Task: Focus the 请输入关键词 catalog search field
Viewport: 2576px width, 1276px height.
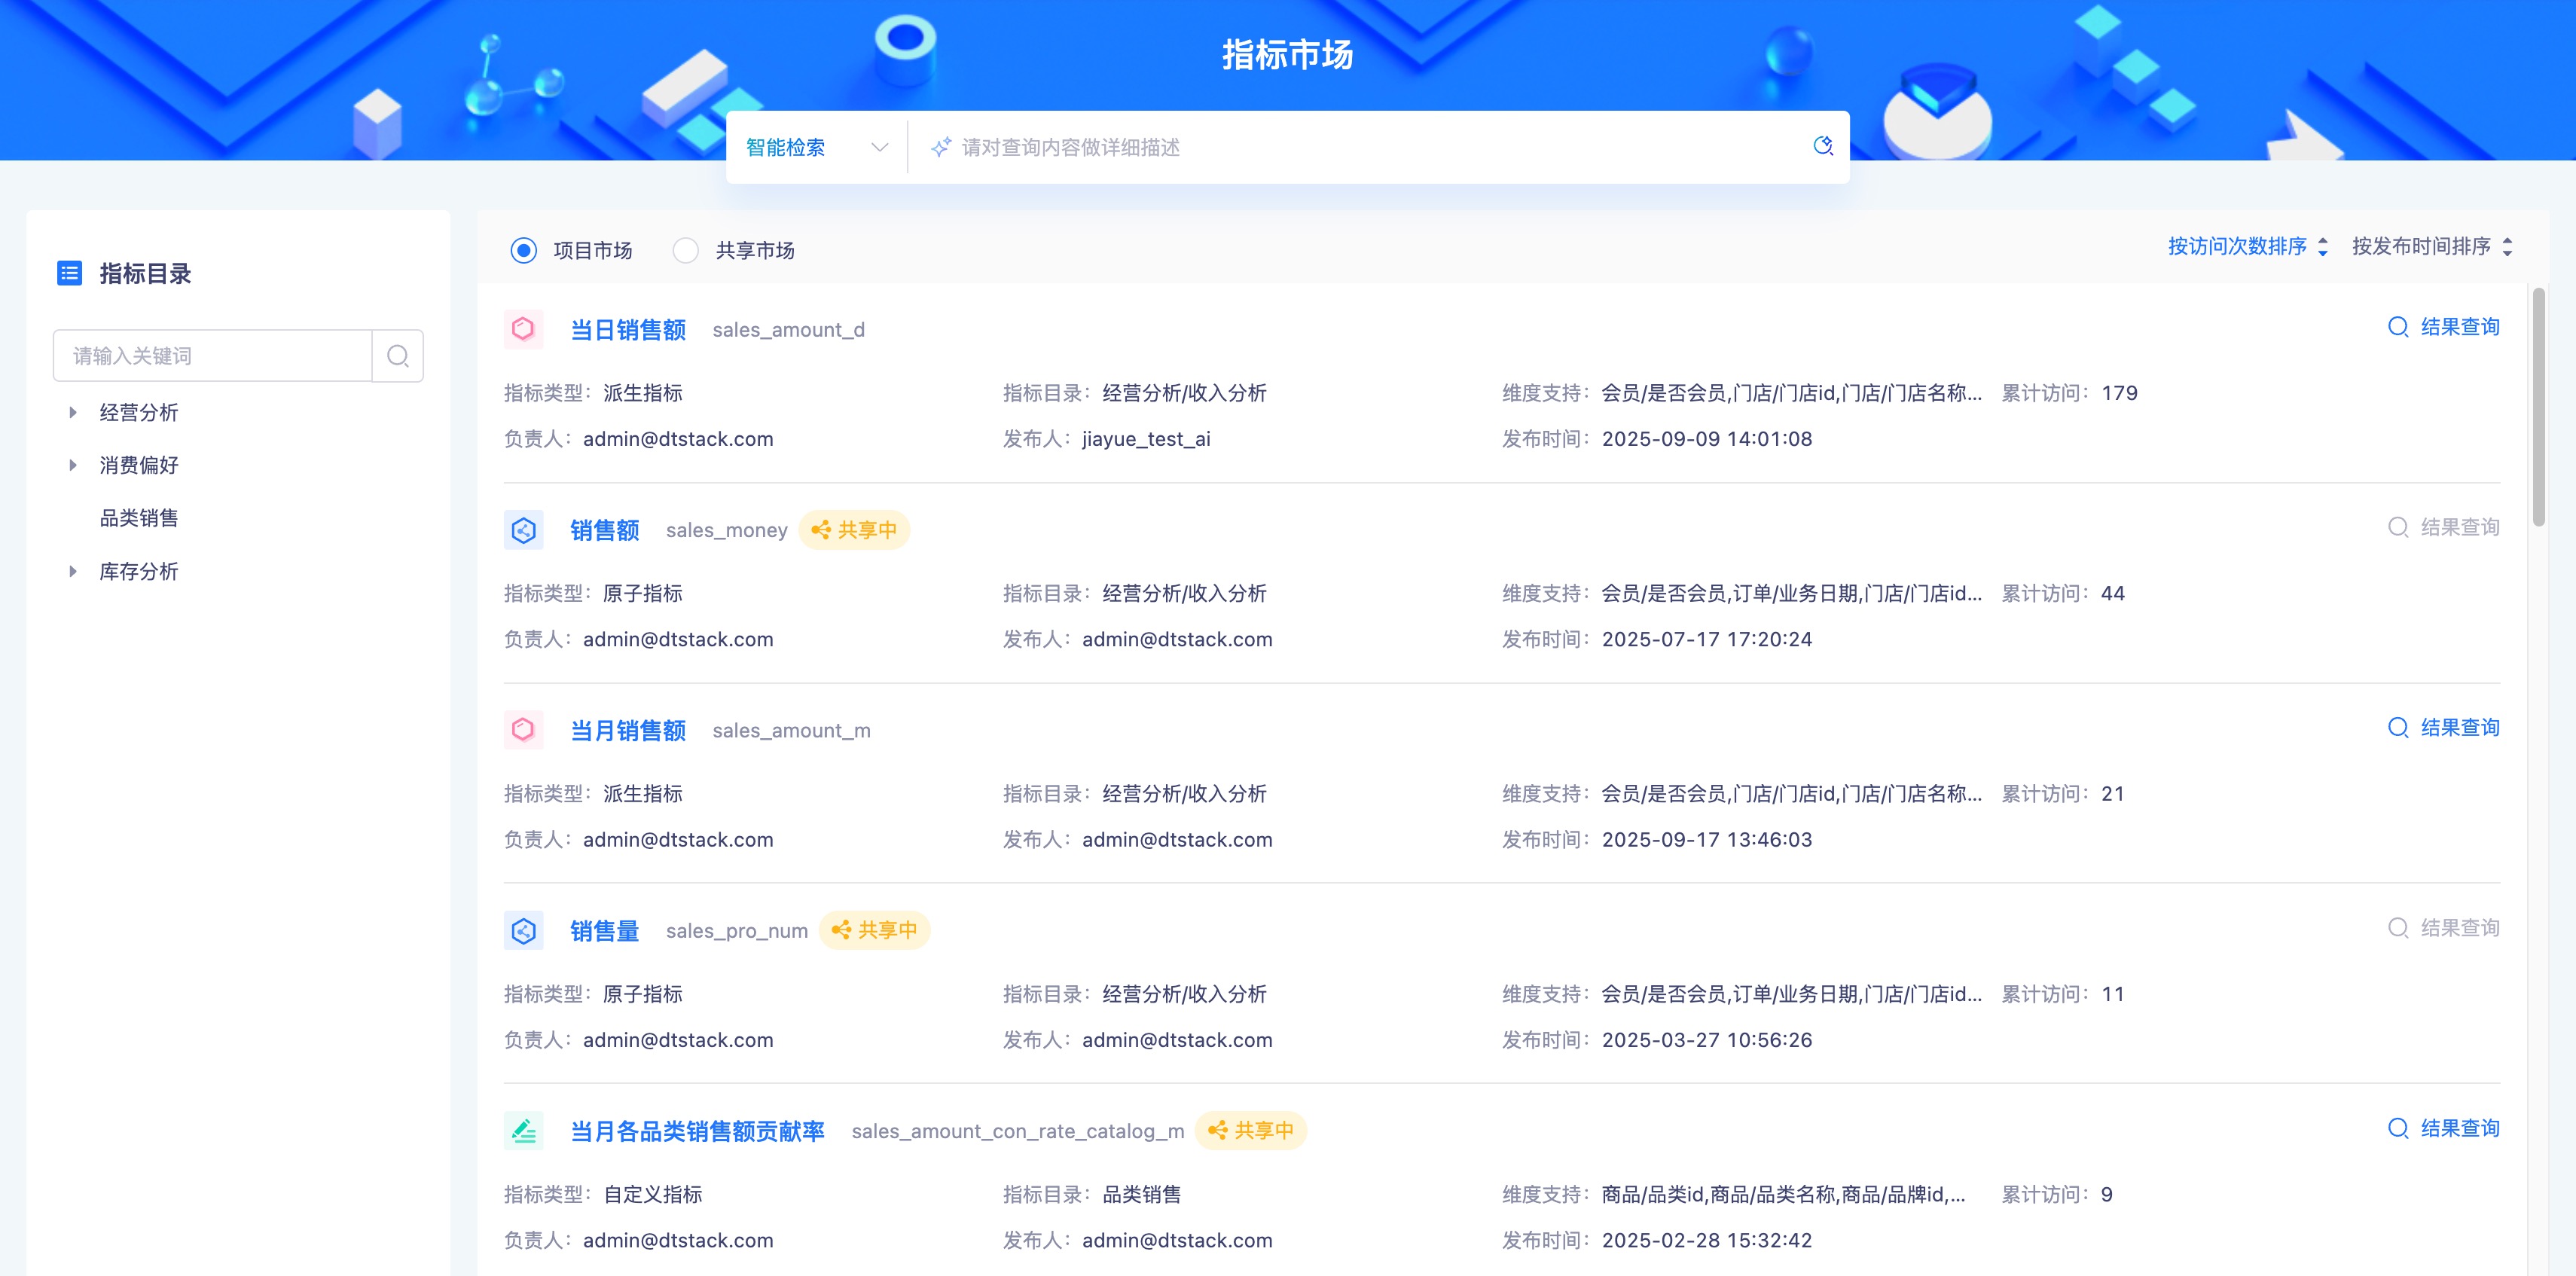Action: 213,356
